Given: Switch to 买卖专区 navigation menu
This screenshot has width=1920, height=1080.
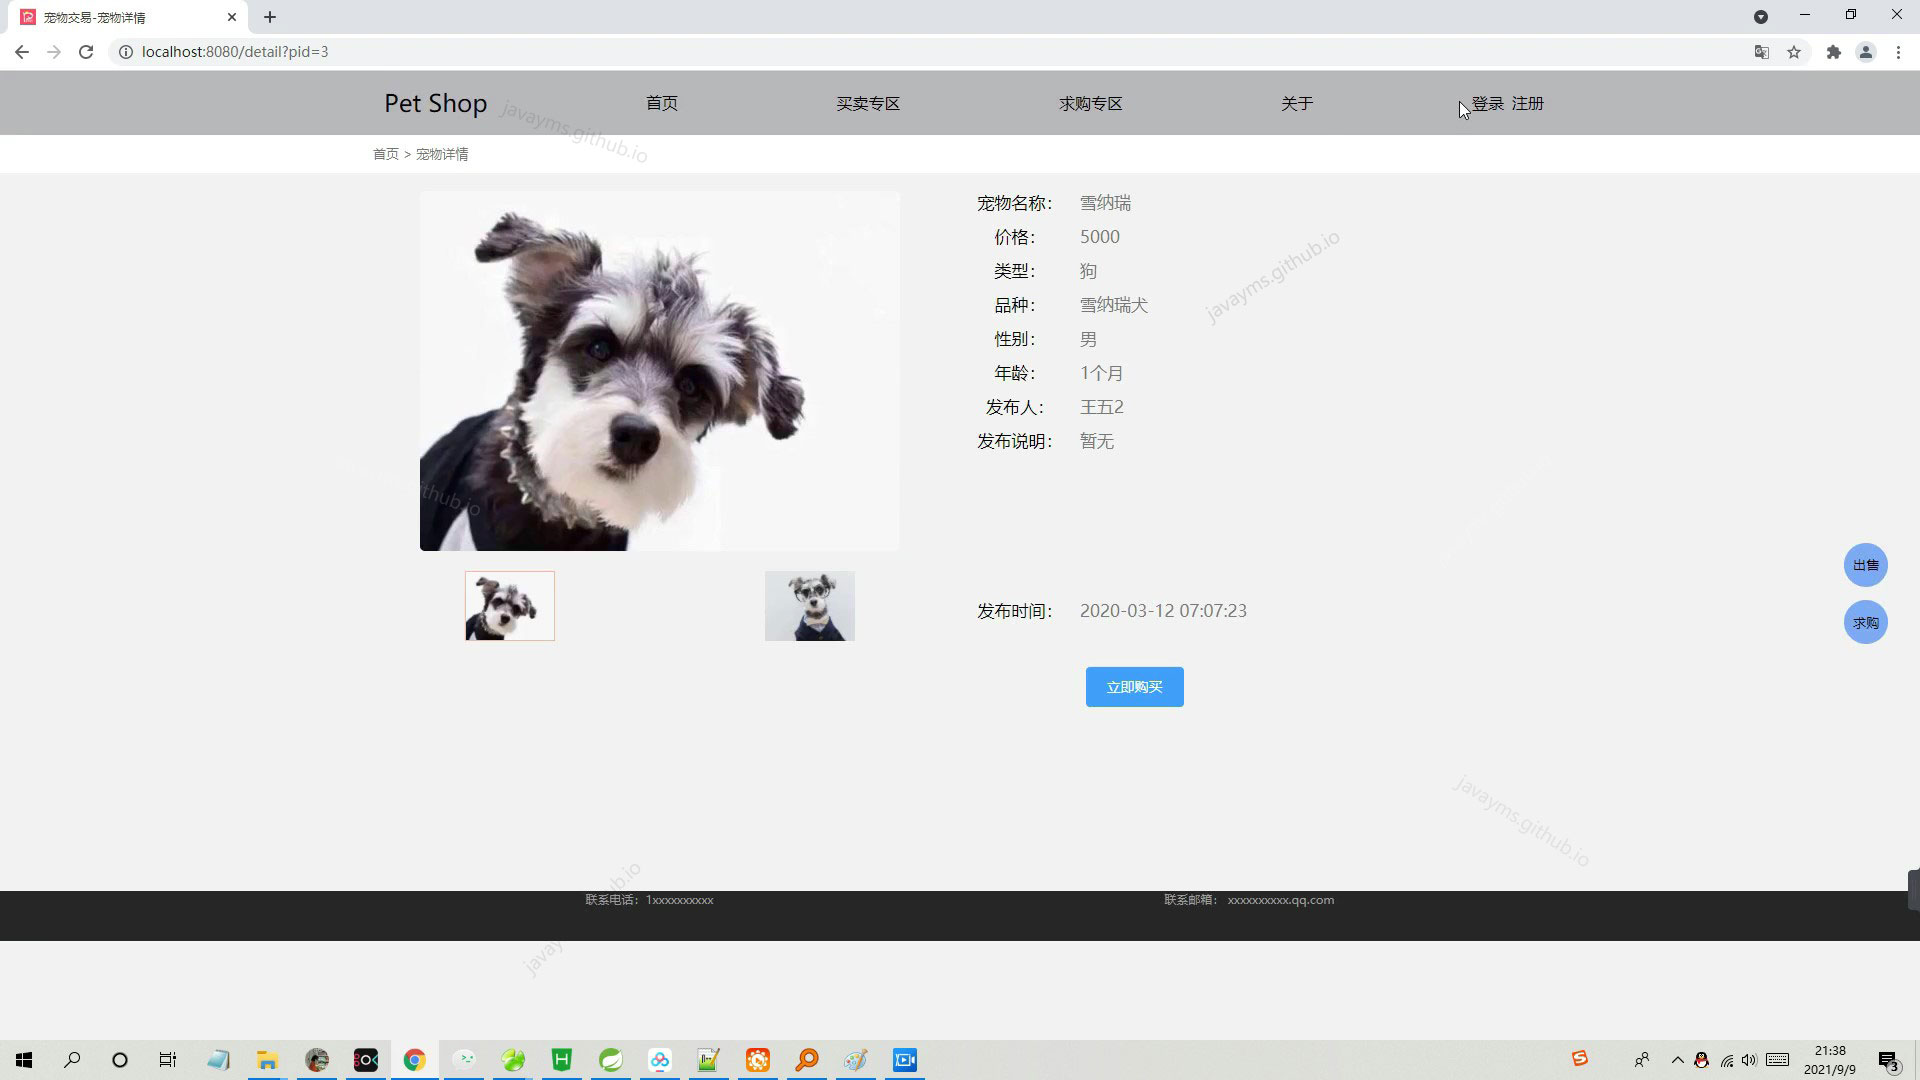Looking at the screenshot, I should tap(868, 103).
